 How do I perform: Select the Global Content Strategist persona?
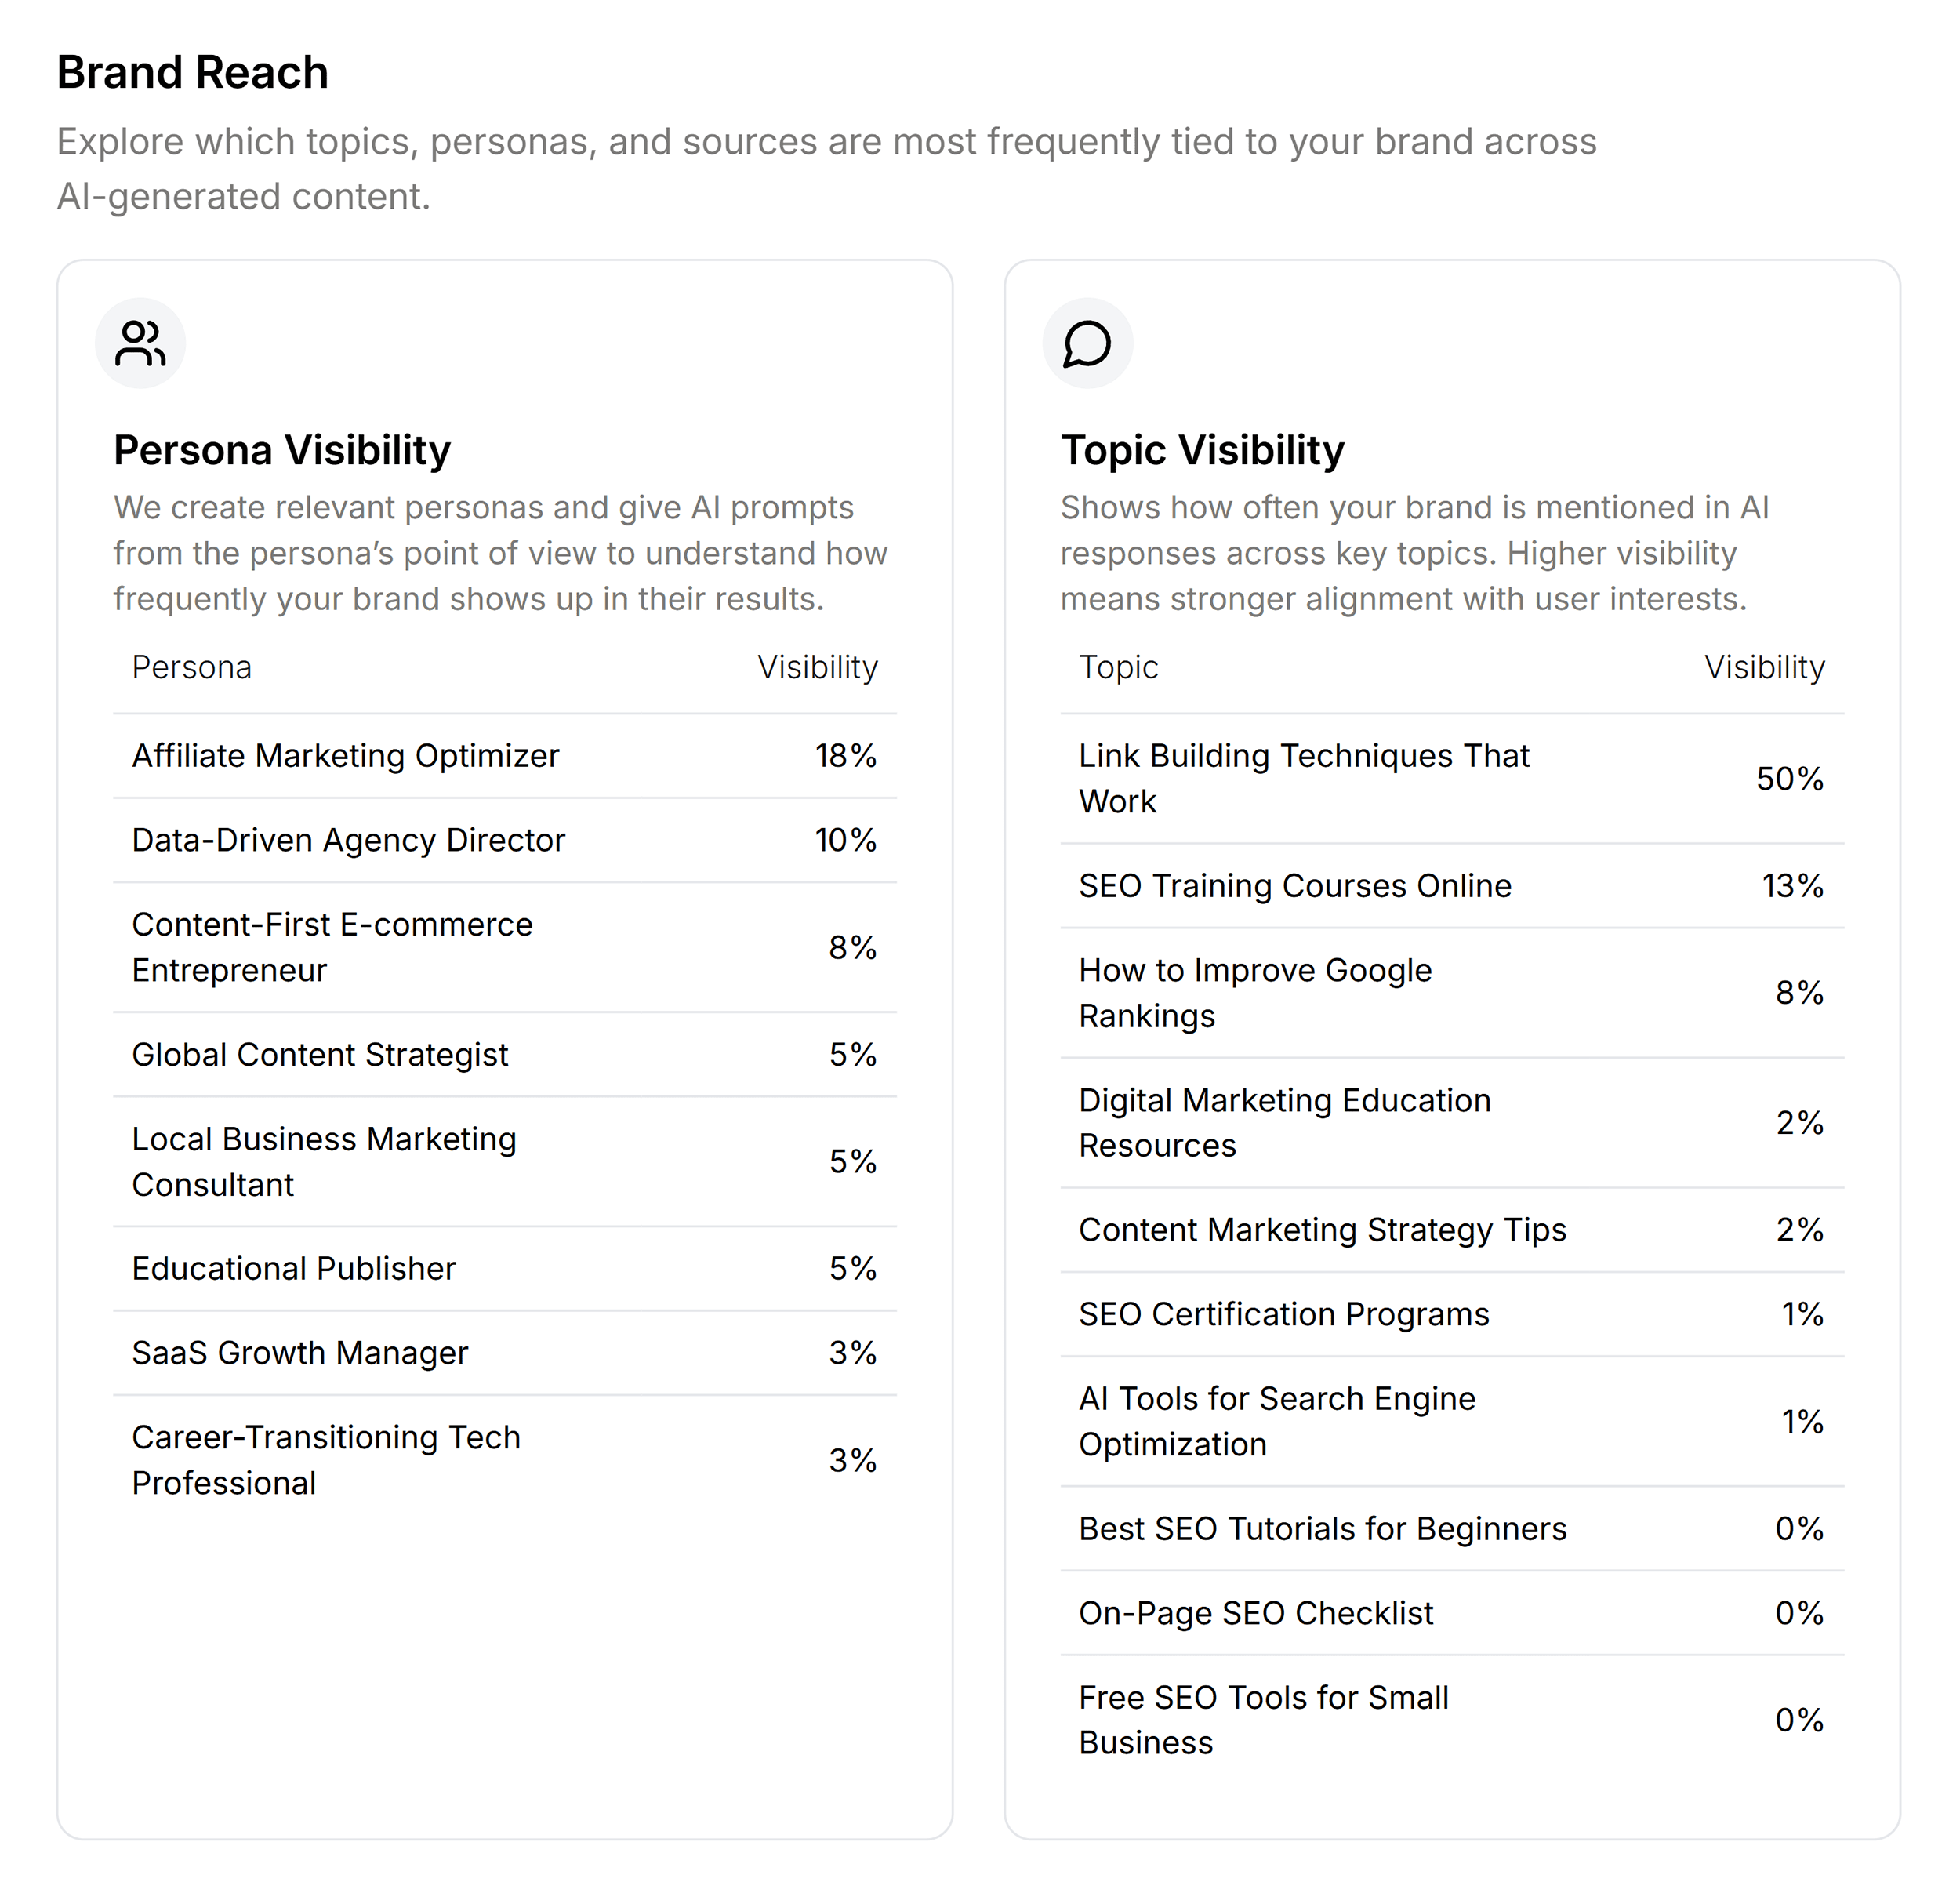click(319, 1054)
